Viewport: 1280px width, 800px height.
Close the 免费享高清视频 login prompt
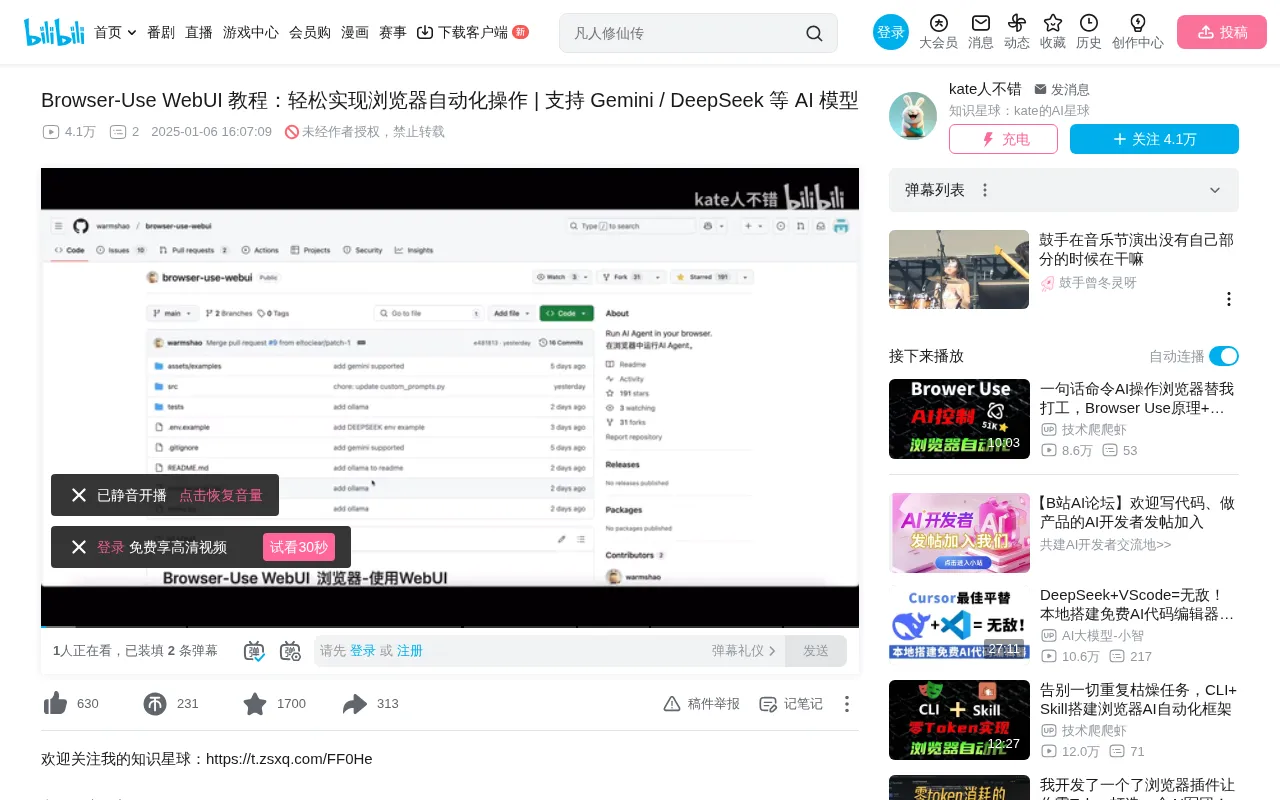coord(79,547)
